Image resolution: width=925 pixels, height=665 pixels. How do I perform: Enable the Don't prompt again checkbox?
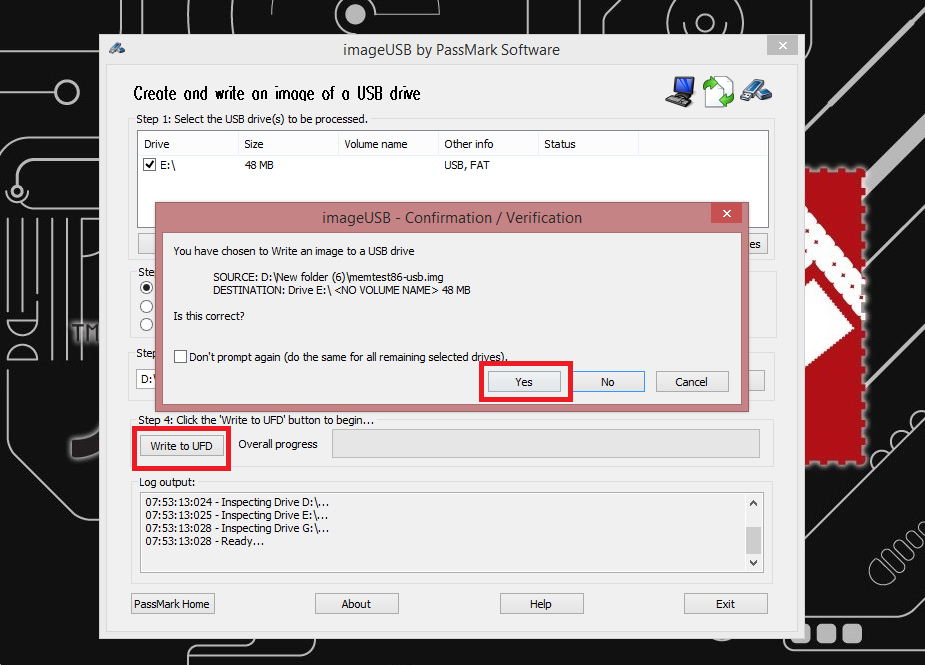181,356
